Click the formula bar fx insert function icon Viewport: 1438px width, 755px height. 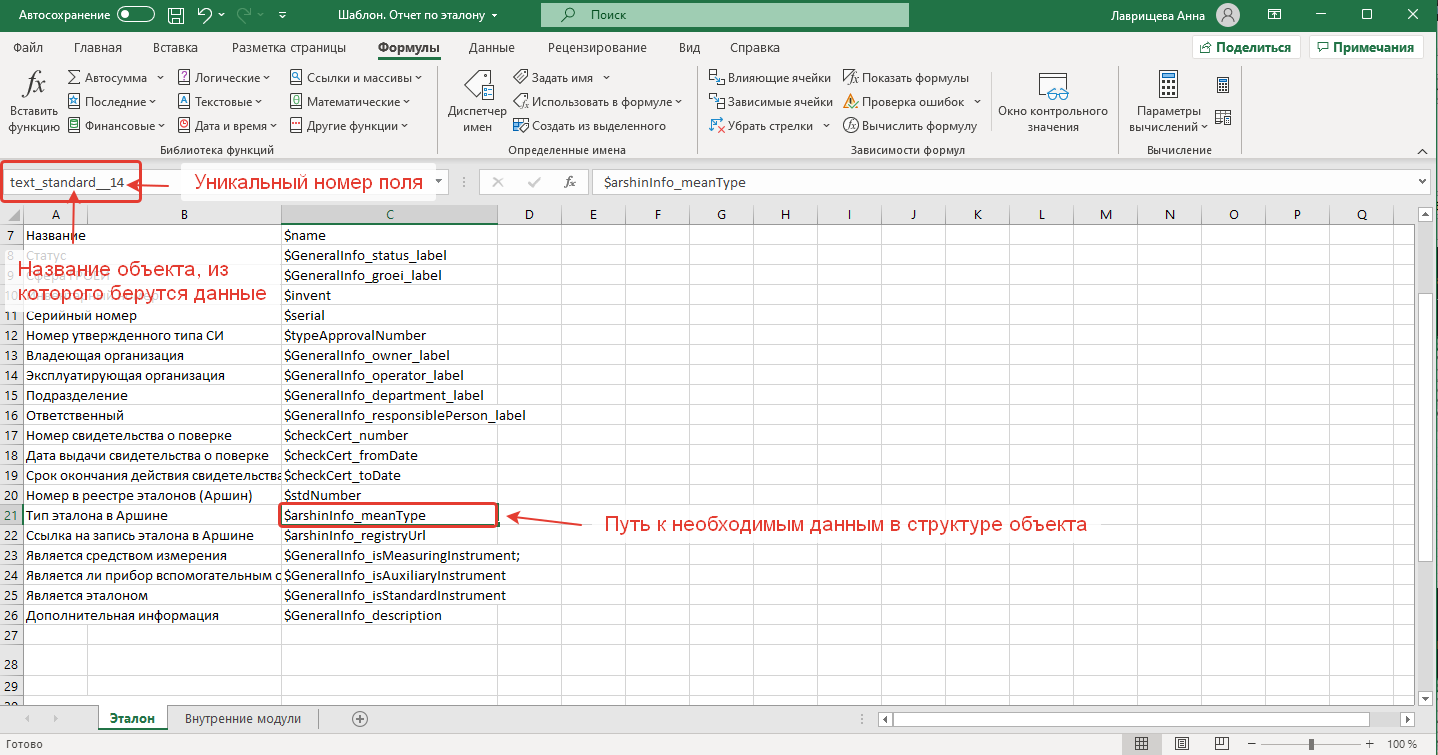click(x=570, y=183)
